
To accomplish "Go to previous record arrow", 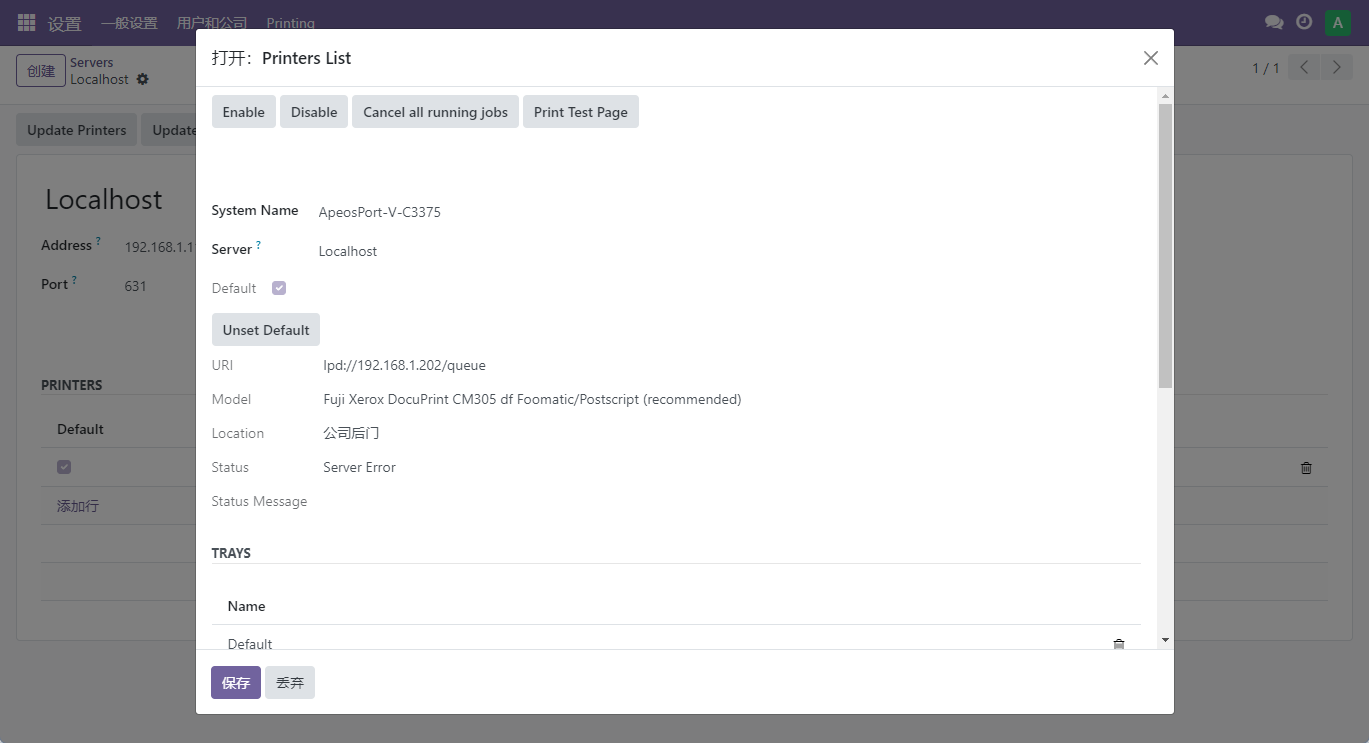I will tap(1304, 68).
